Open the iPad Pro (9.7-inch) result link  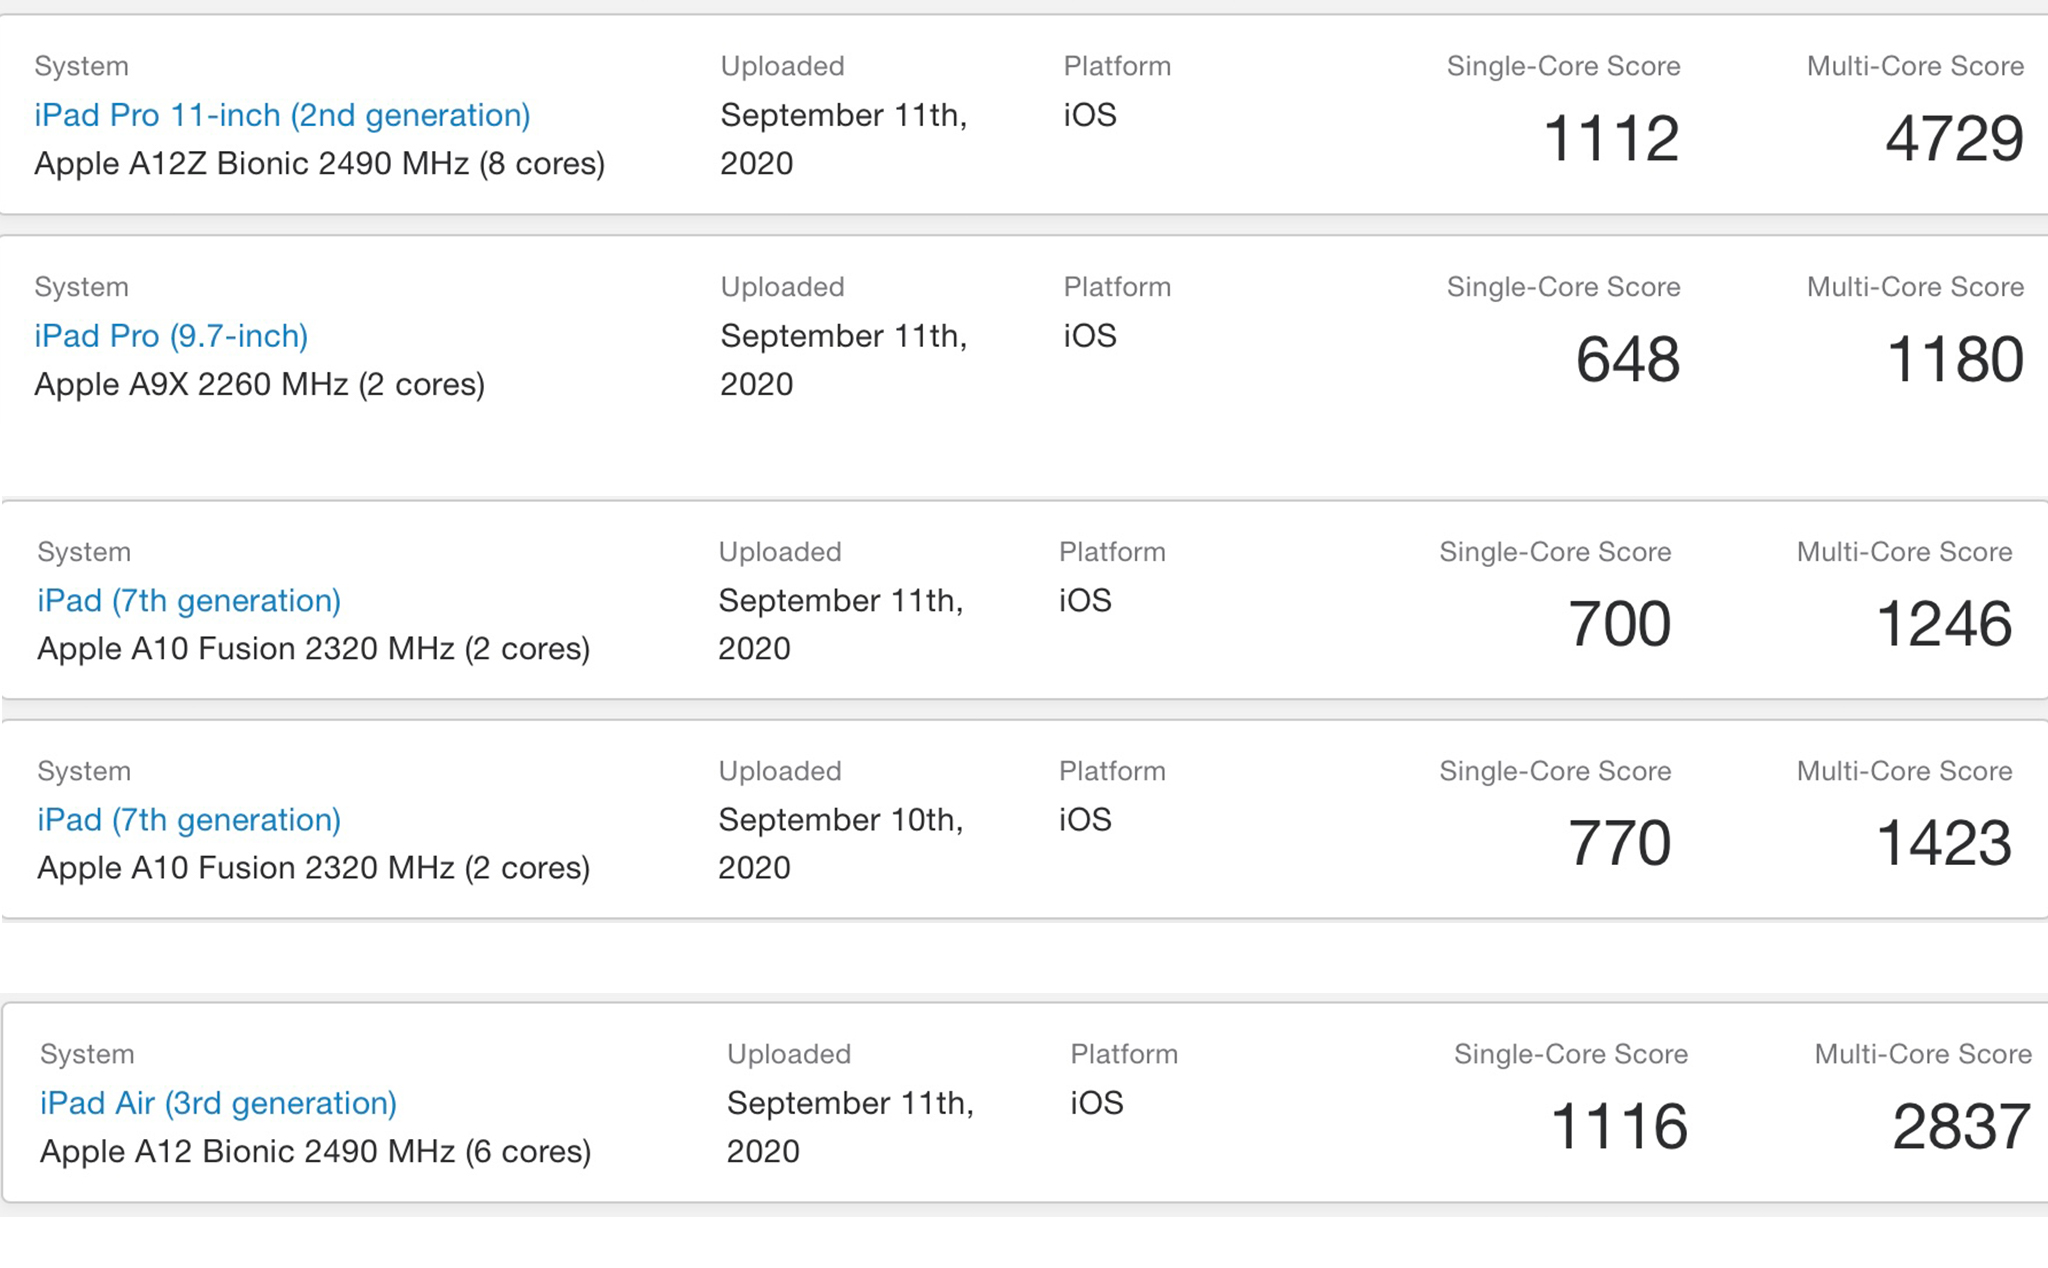[x=171, y=336]
